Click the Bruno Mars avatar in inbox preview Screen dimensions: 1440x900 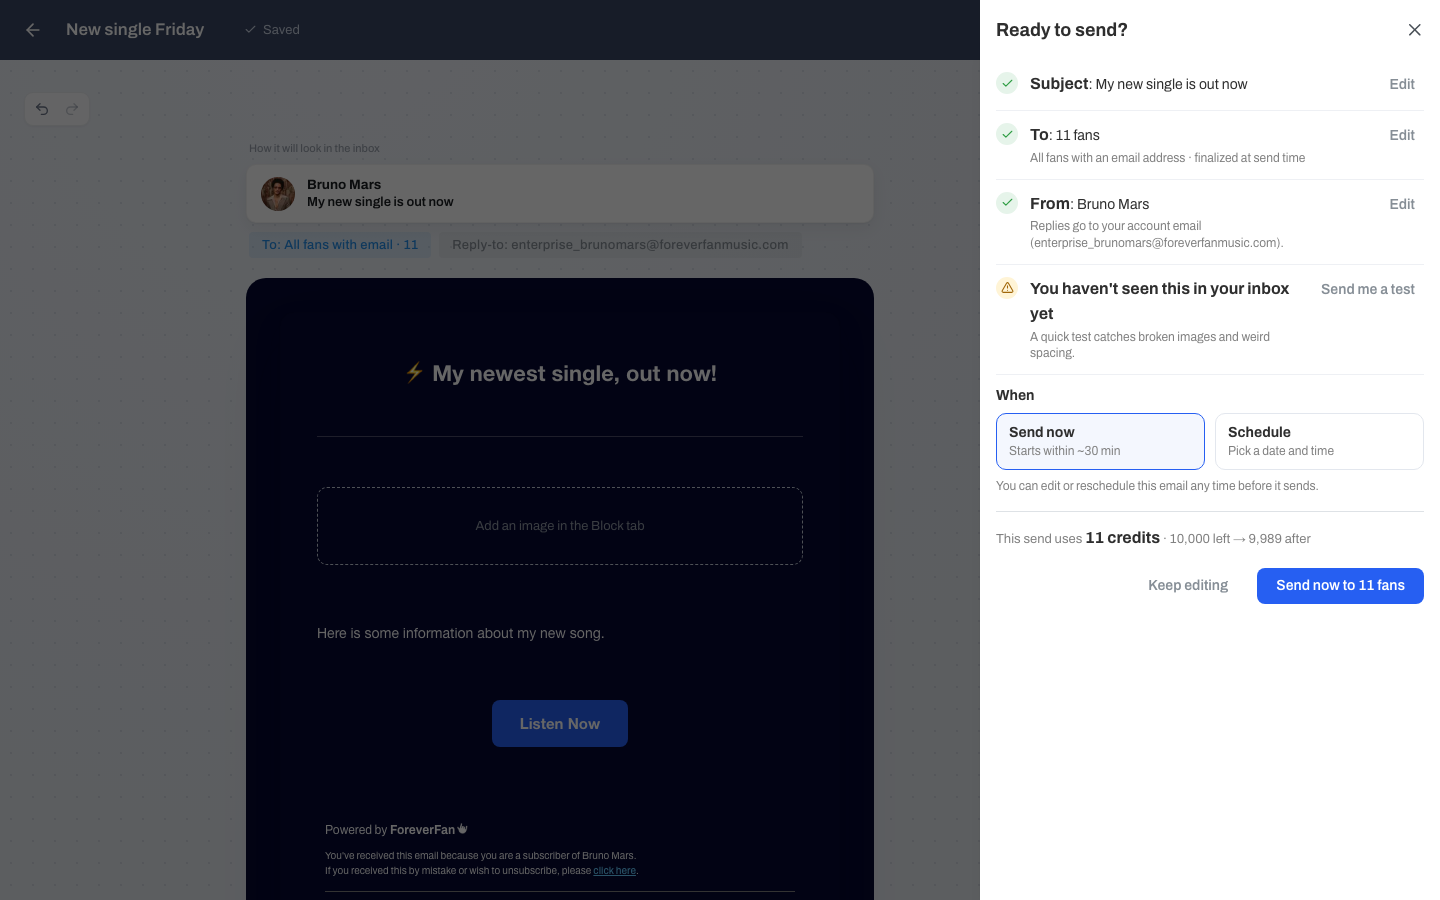tap(278, 194)
